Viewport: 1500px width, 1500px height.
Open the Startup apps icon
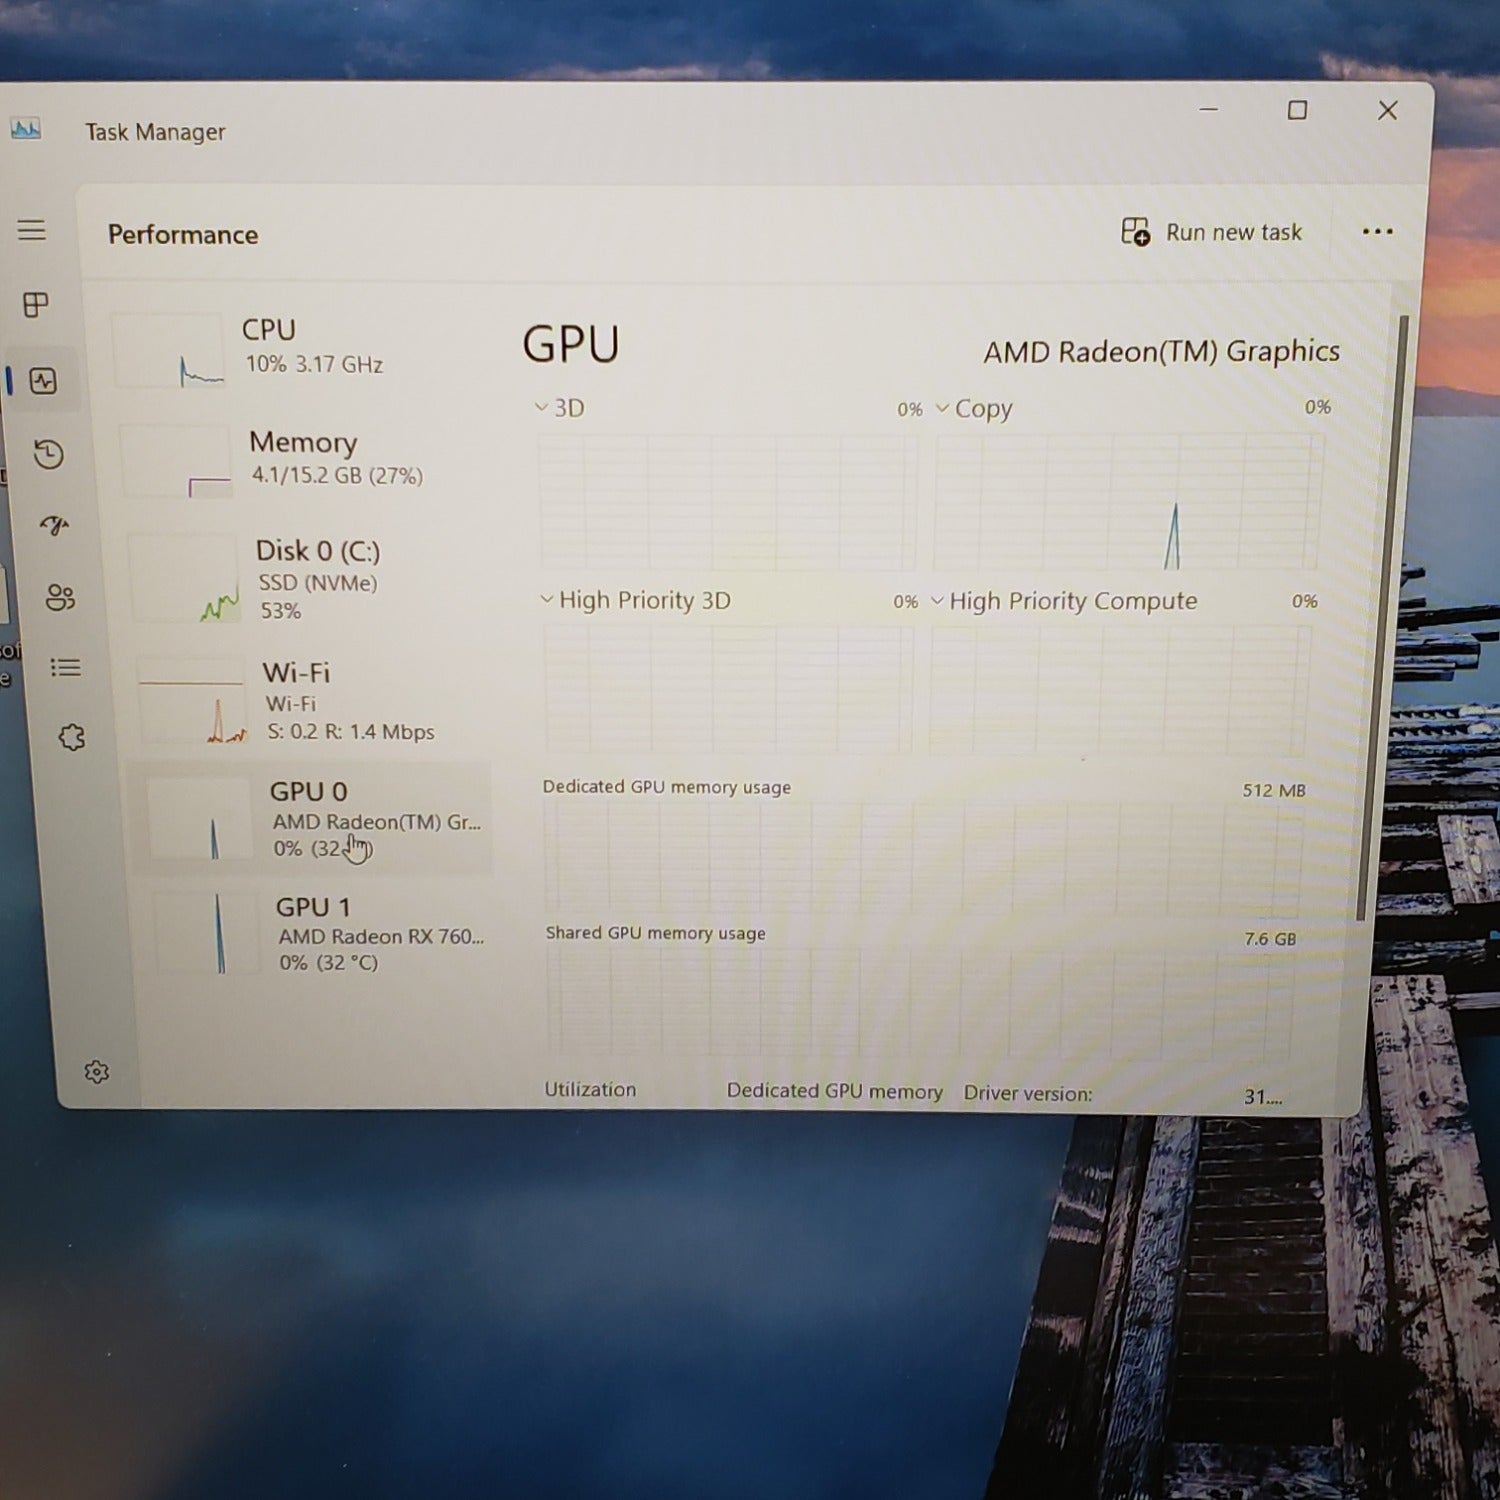[54, 526]
